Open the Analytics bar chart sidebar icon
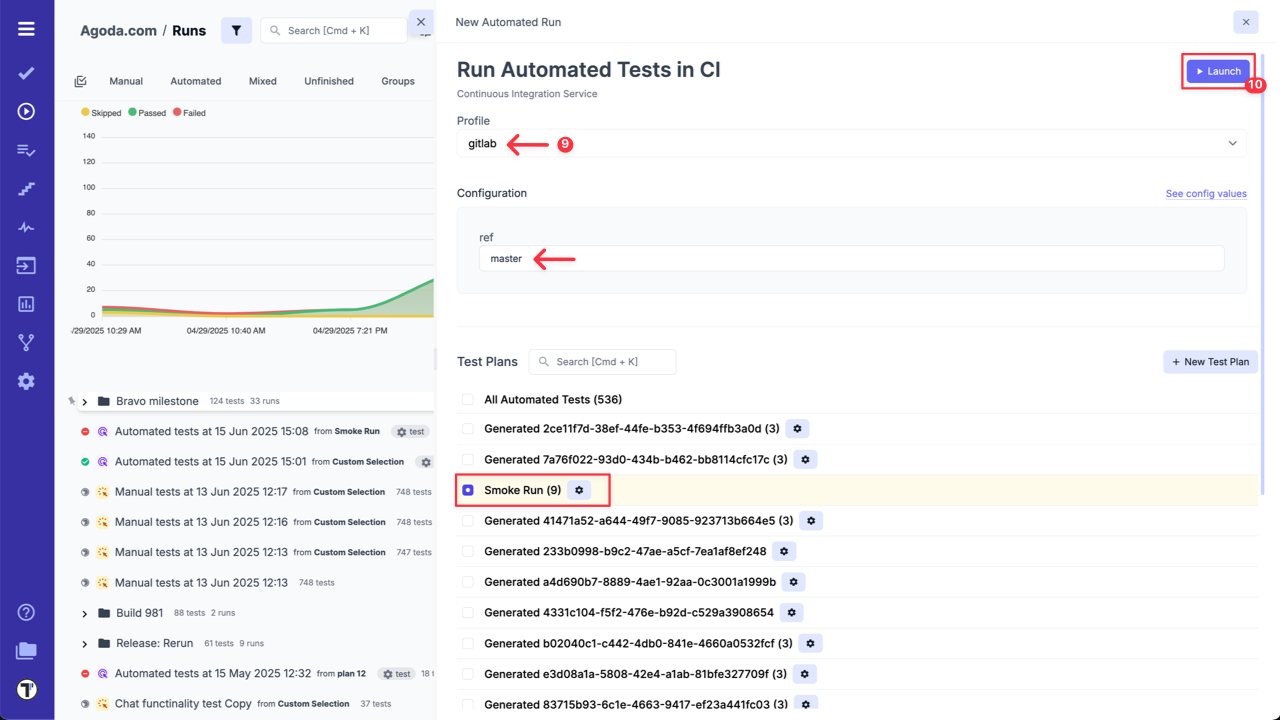Screen dimensions: 1280x720 (x=26, y=303)
